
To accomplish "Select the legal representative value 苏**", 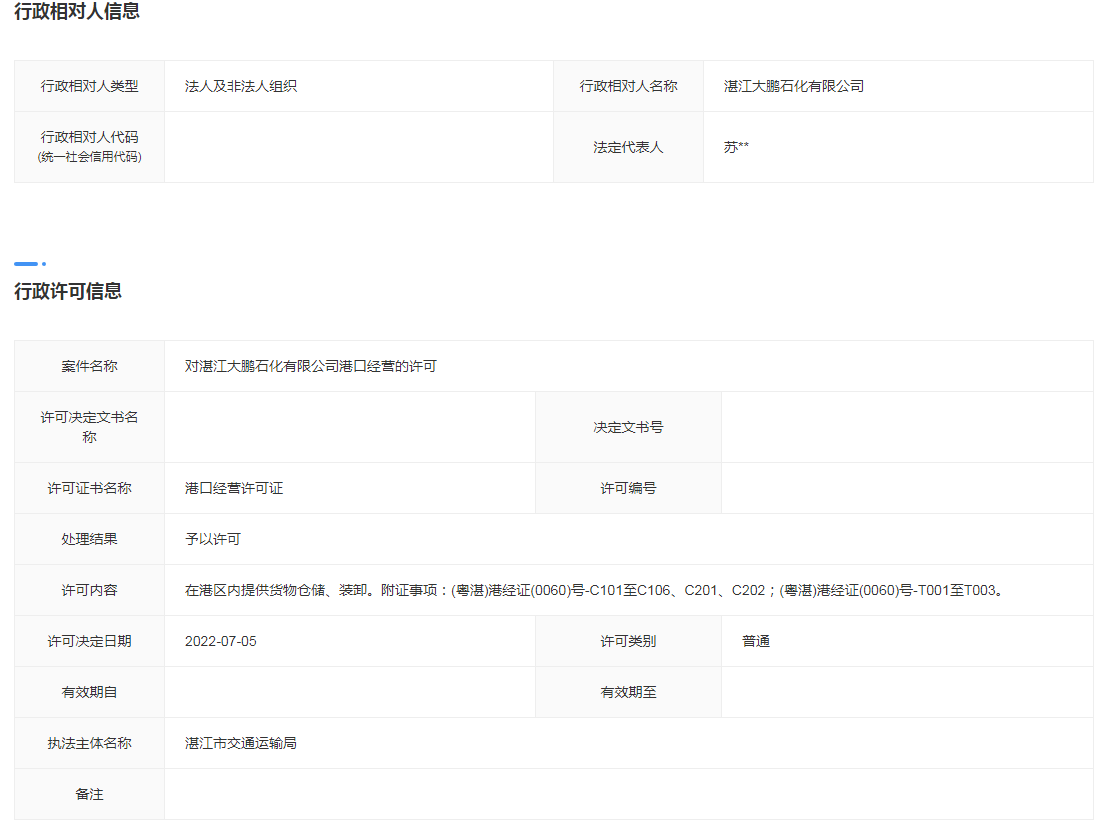I will point(736,148).
